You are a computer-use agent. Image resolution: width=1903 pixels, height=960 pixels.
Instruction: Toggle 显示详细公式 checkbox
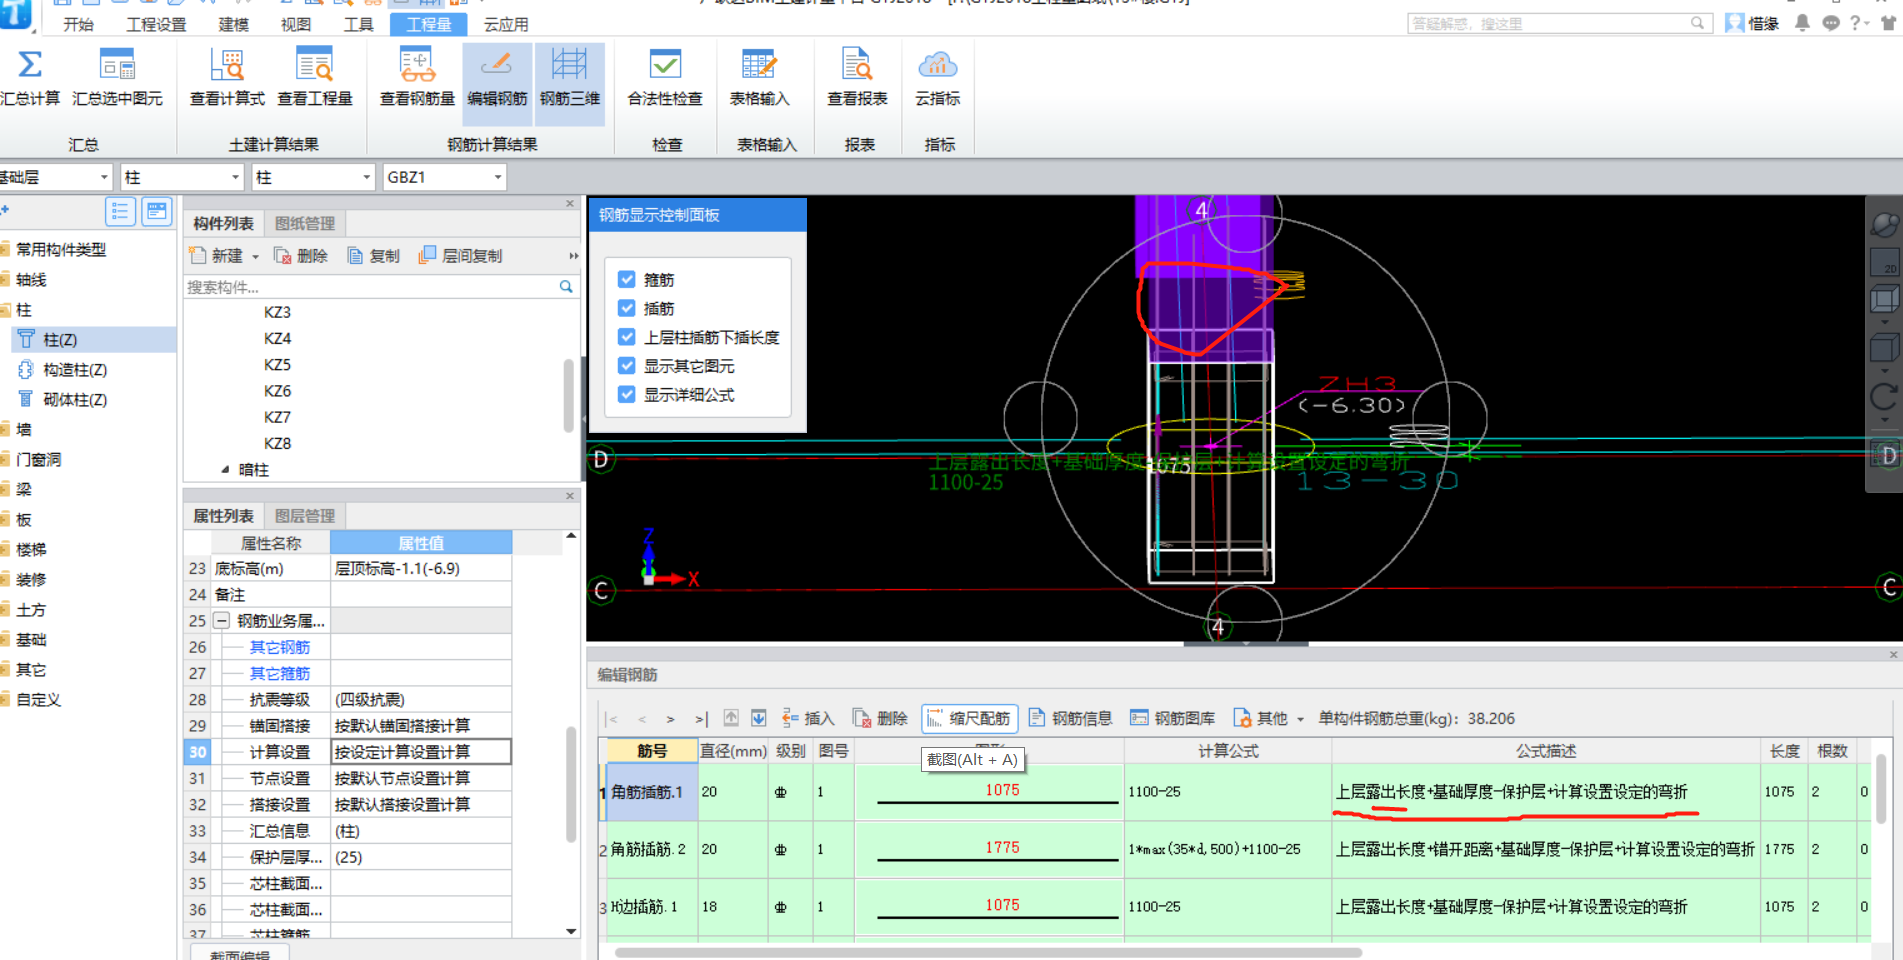click(627, 394)
